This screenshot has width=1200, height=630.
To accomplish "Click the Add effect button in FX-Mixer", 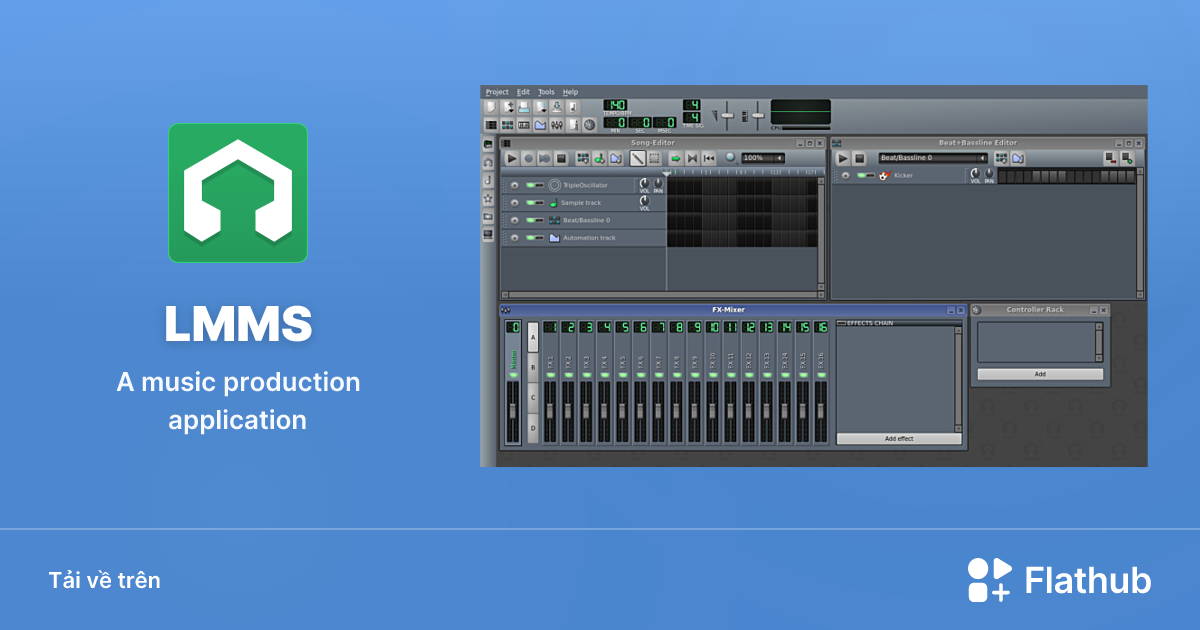I will point(898,439).
